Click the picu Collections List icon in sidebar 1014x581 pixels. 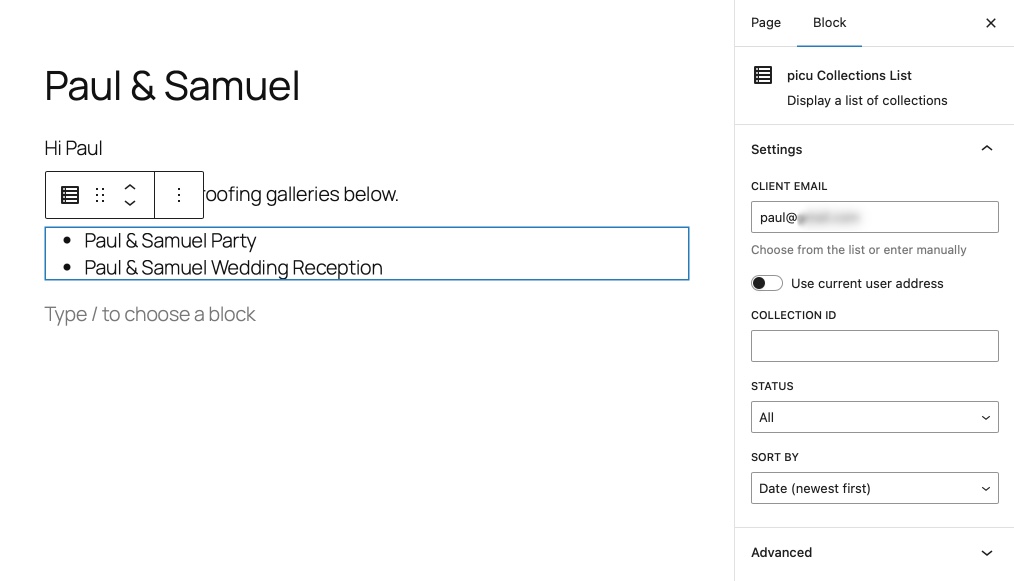pos(763,75)
